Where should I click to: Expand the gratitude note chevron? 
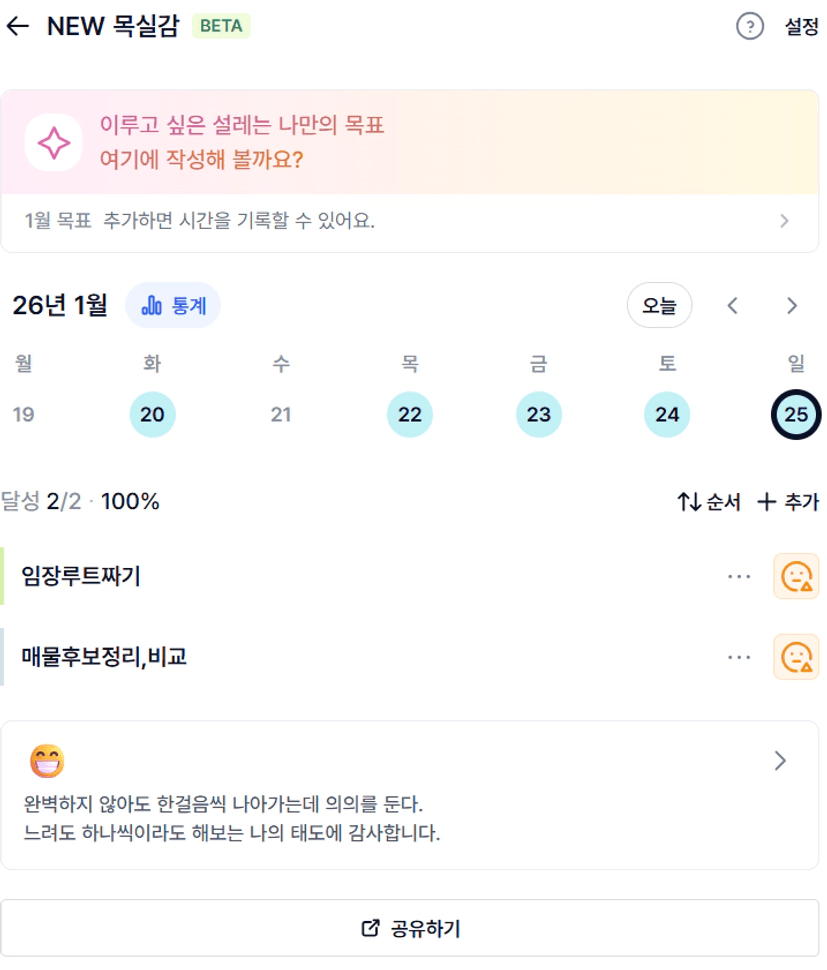pyautogui.click(x=781, y=761)
